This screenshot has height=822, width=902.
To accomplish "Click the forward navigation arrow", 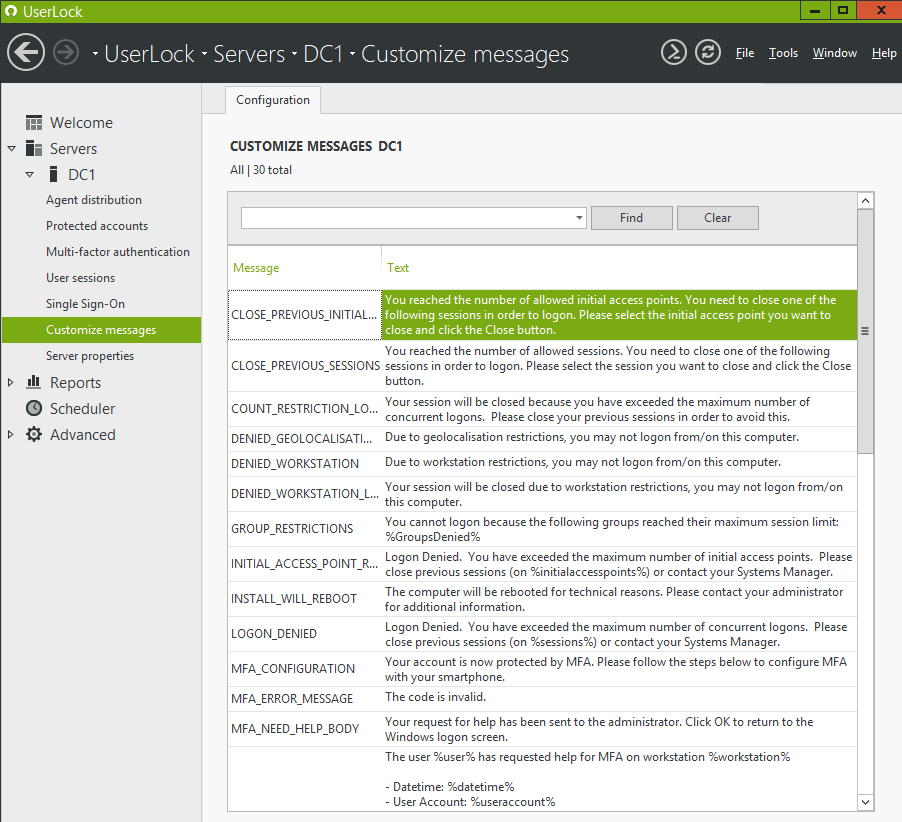I will click(x=66, y=53).
